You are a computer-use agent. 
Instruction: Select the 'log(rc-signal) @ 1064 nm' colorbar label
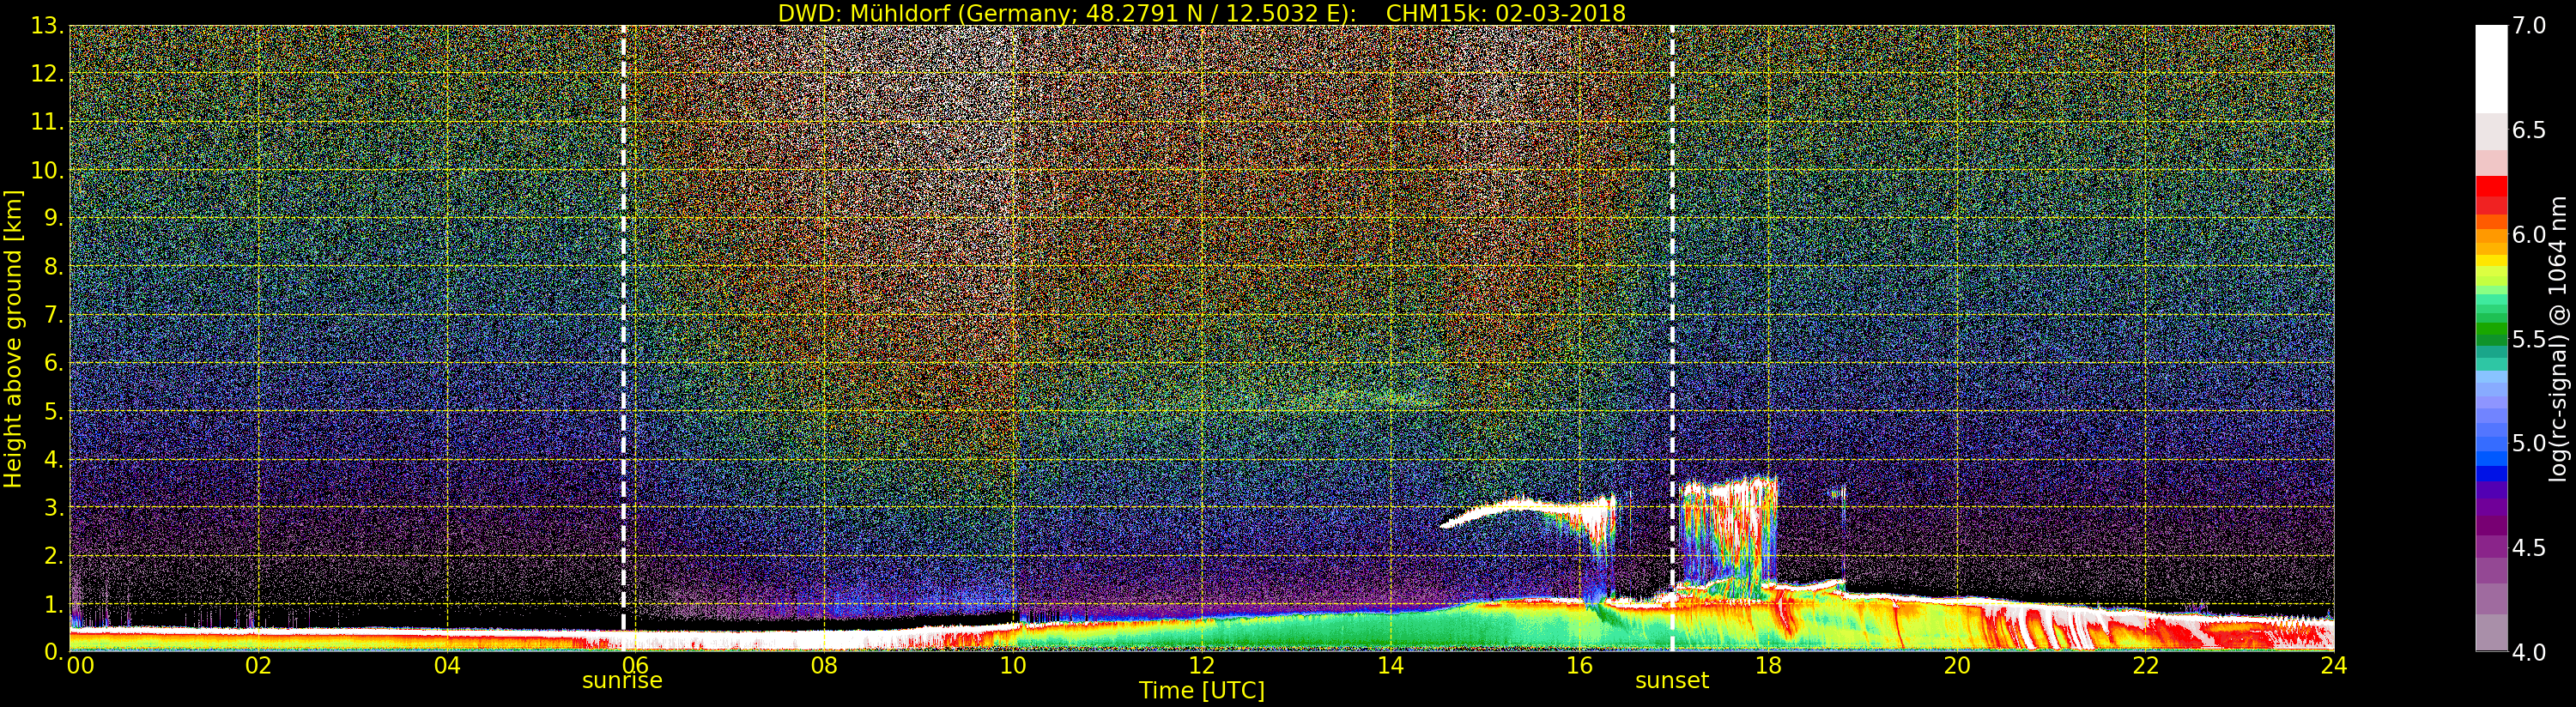2557,339
